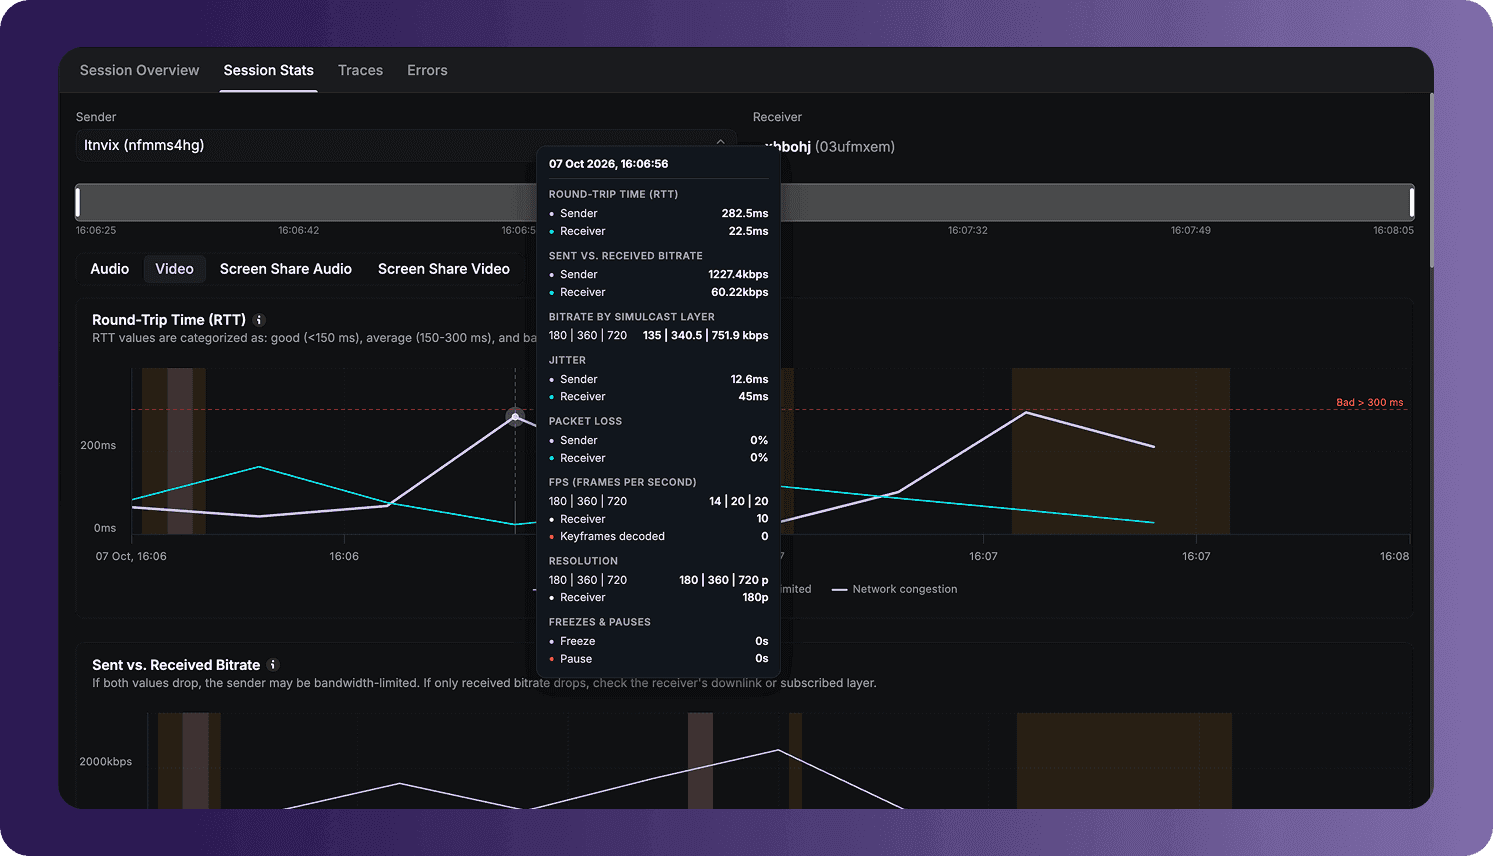Click the Receiver resolution value "180p"
1493x856 pixels.
tap(755, 597)
